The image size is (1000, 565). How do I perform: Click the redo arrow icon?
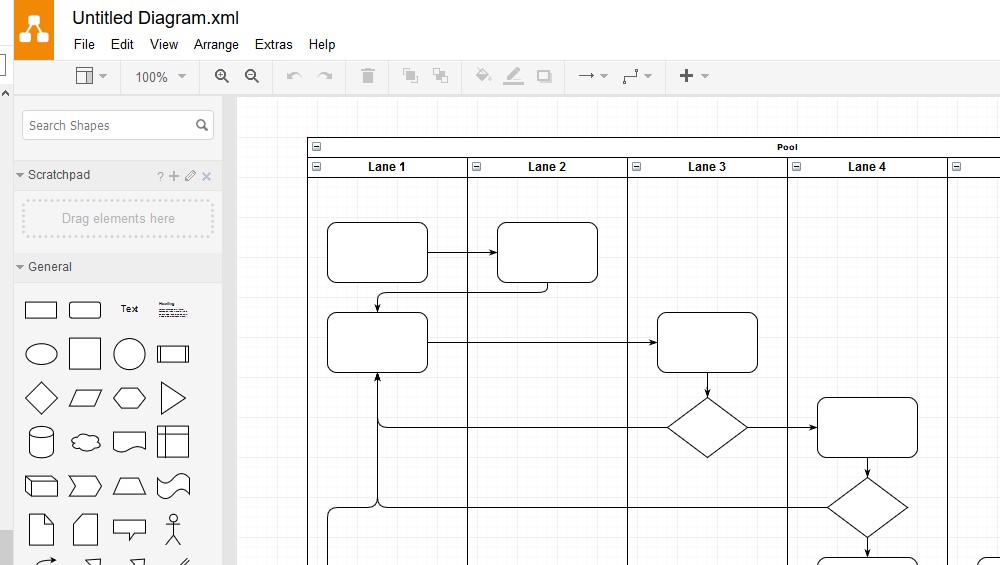(x=325, y=76)
